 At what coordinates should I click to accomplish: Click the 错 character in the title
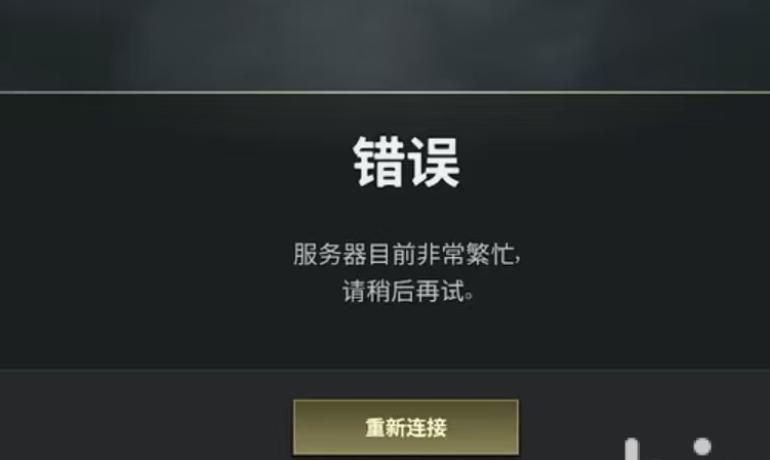pyautogui.click(x=379, y=162)
